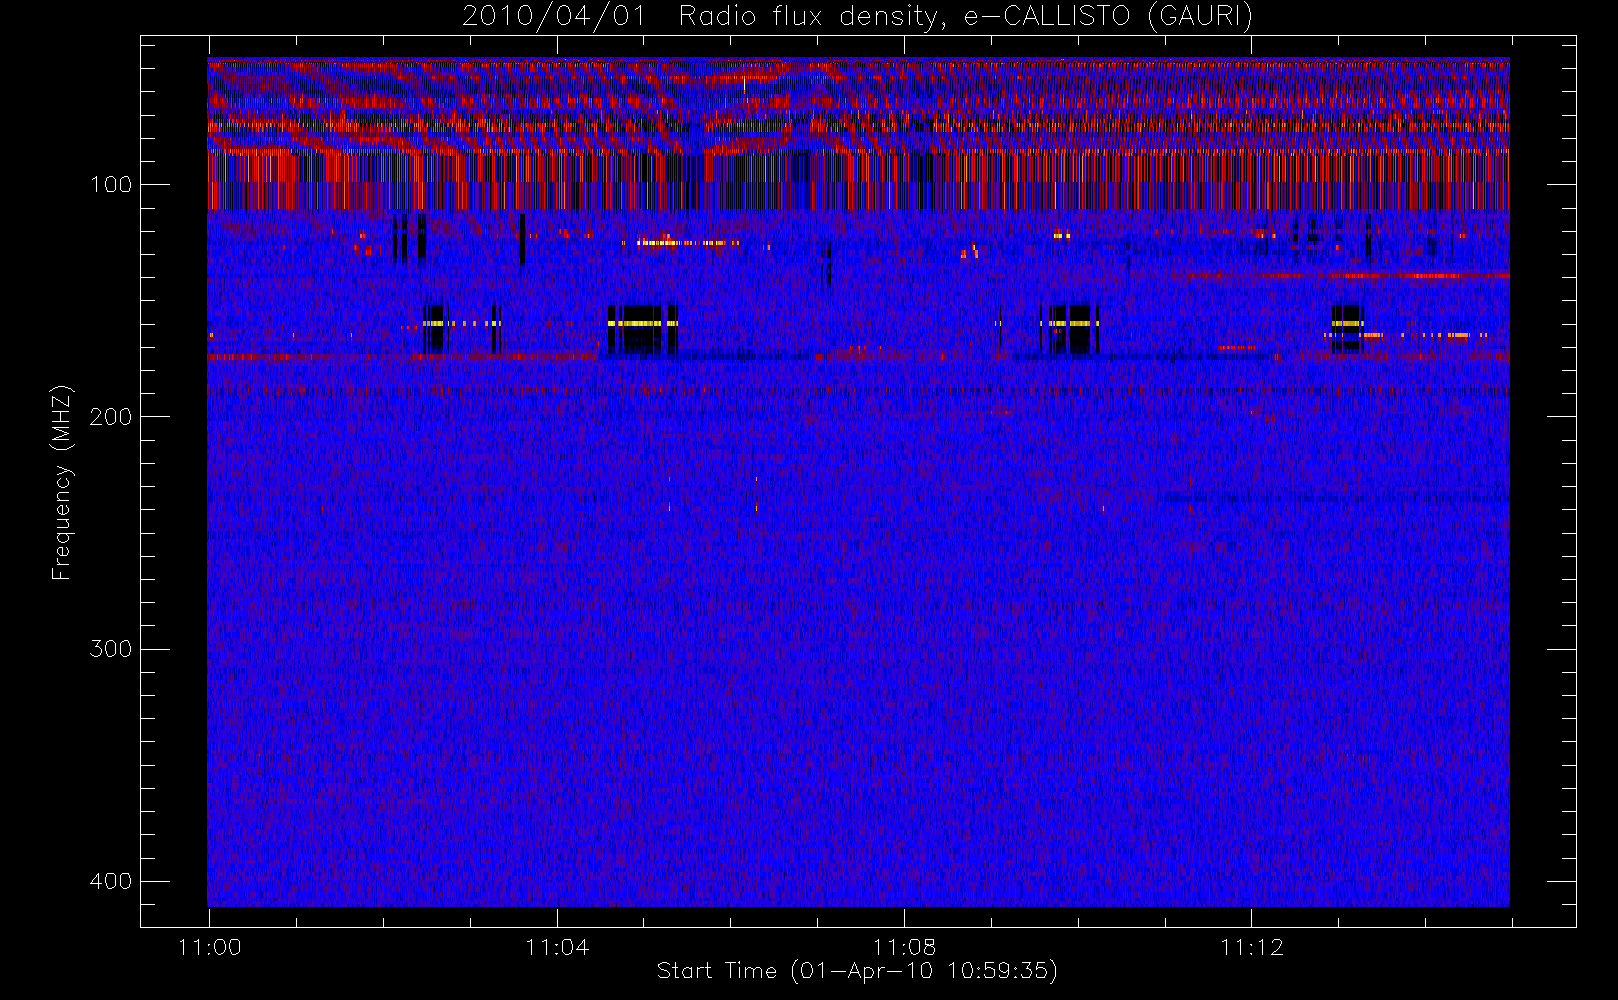Click the 200 frequency tick label

coord(110,417)
